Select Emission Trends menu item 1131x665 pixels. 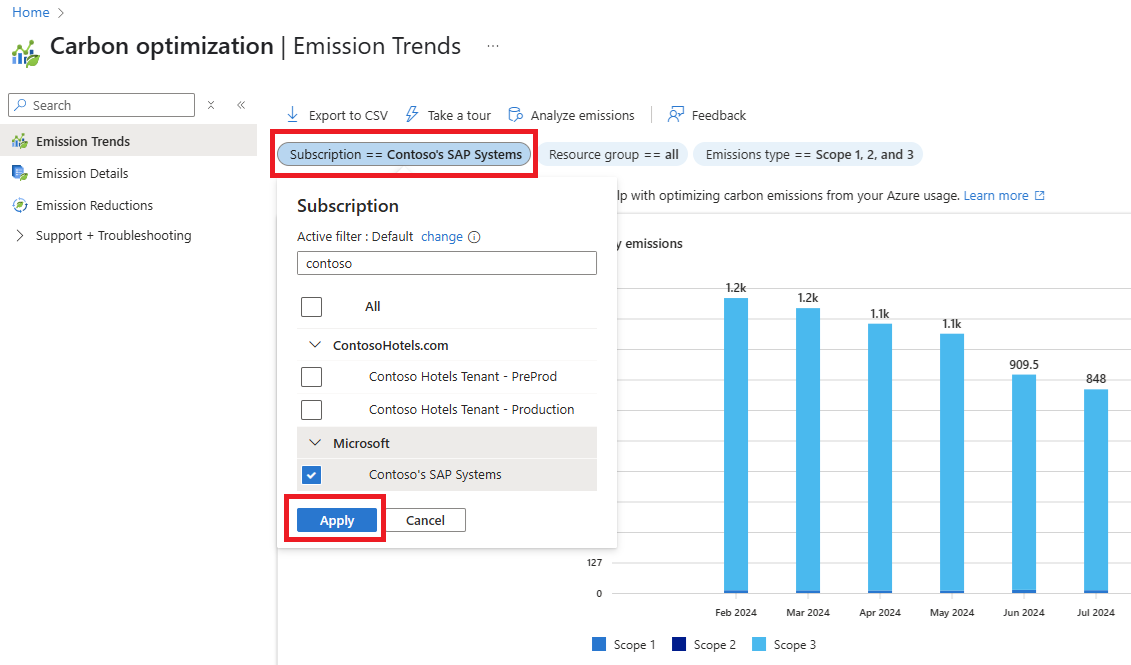pos(128,141)
